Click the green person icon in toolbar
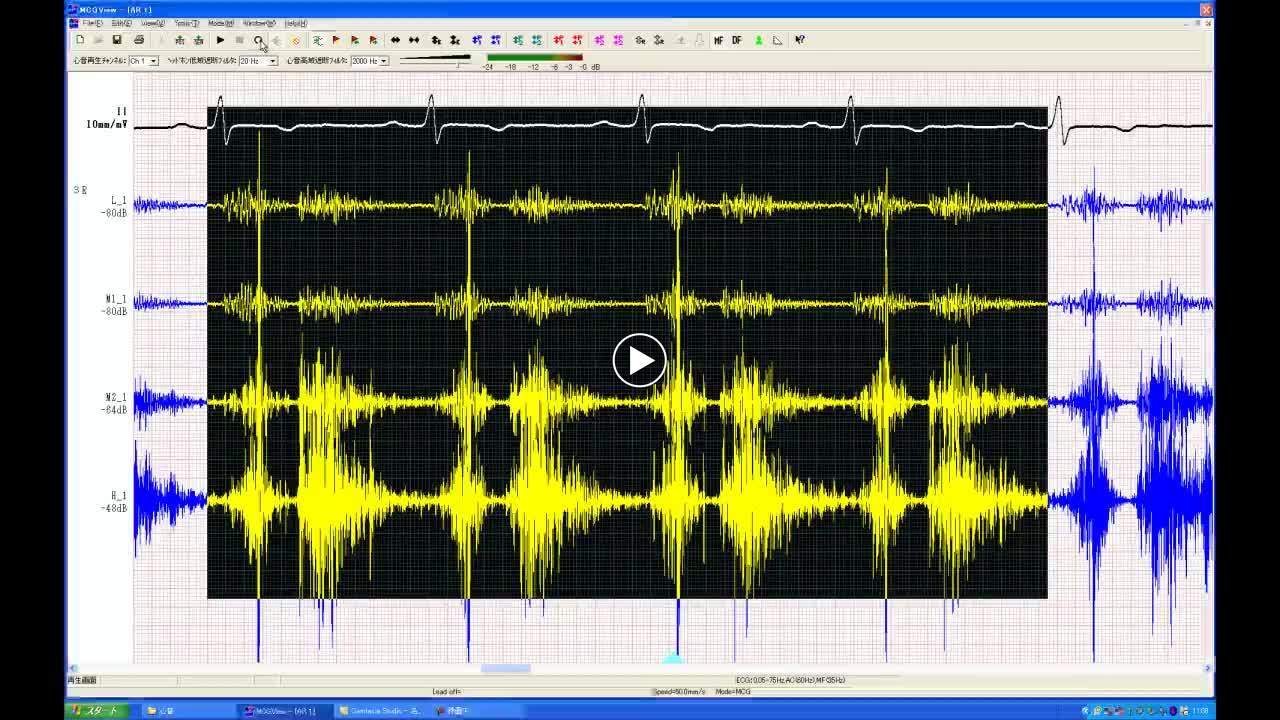Viewport: 1280px width, 720px height. pos(758,40)
